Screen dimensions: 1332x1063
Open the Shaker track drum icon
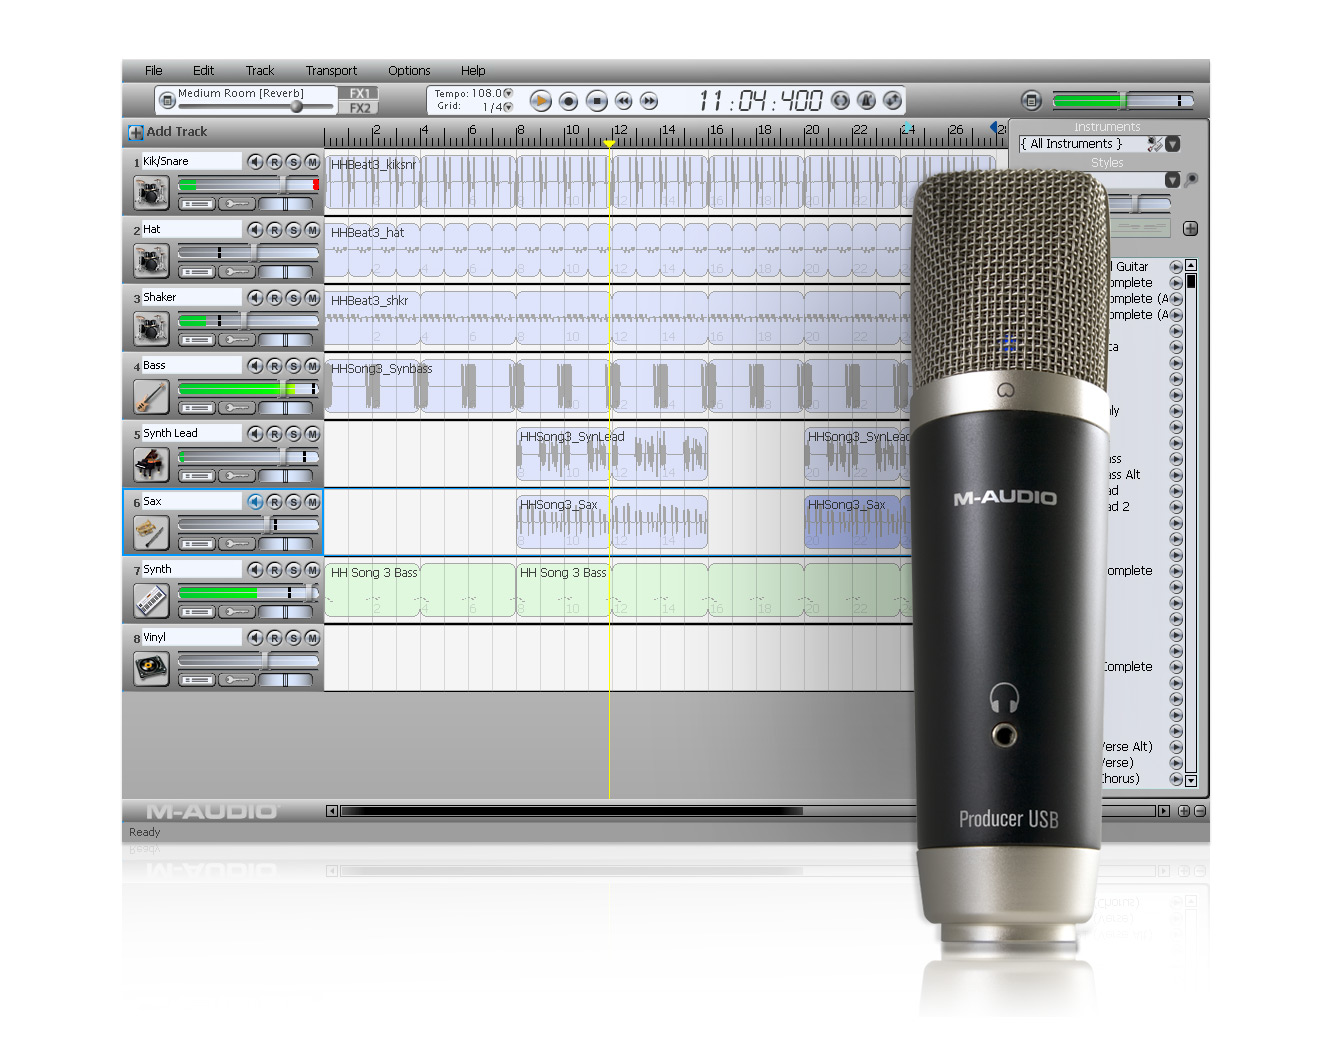pos(151,328)
